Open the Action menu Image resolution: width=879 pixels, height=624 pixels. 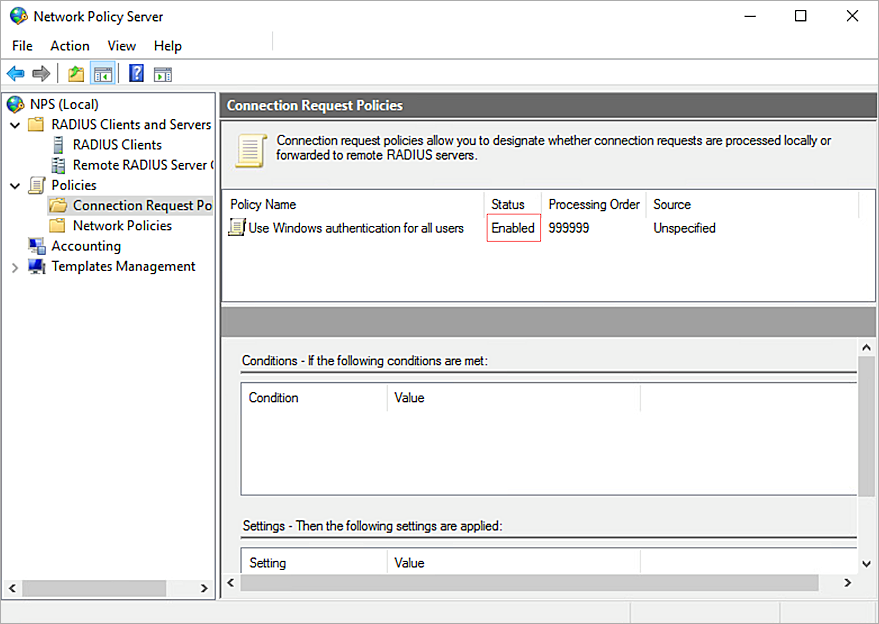click(x=69, y=46)
